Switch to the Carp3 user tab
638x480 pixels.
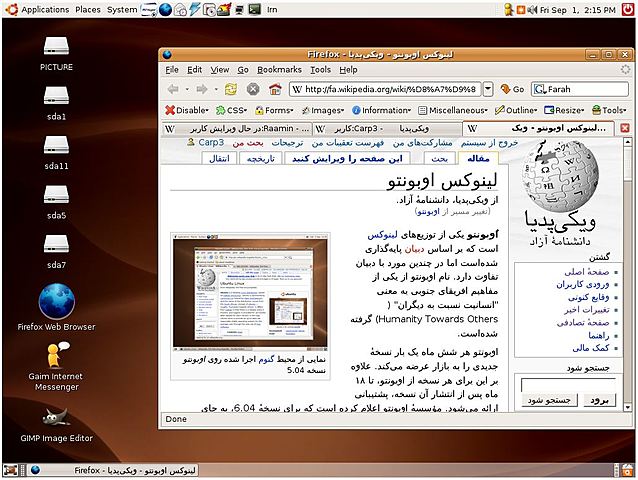pos(387,129)
